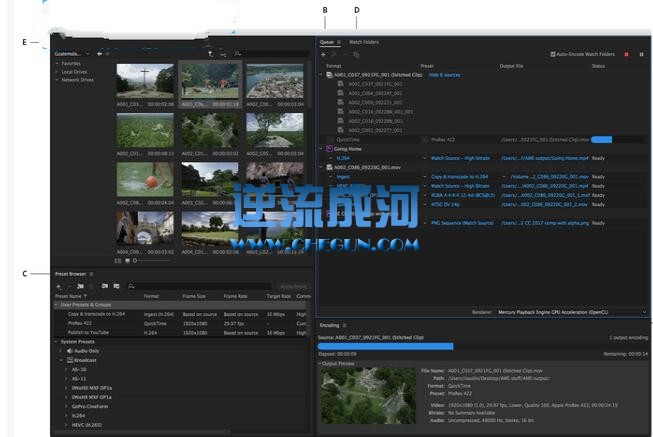Select the Publish to YouTube preset row
653x437 pixels.
coord(180,332)
